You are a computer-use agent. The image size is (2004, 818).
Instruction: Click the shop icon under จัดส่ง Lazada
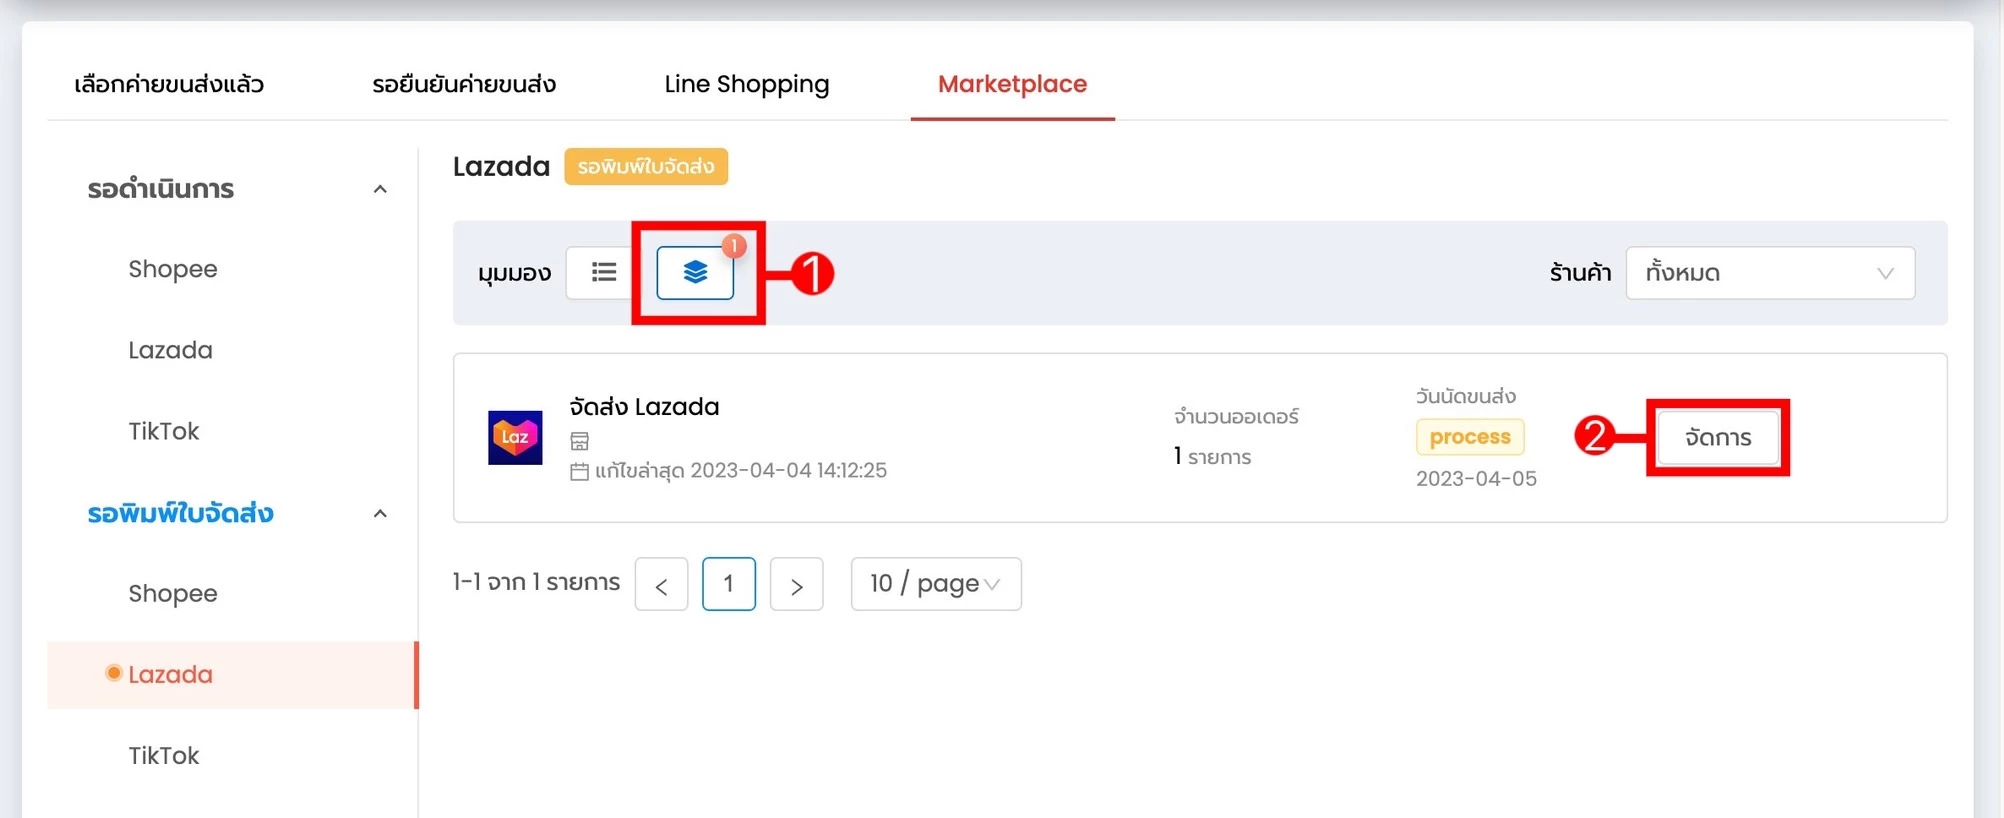pos(579,441)
